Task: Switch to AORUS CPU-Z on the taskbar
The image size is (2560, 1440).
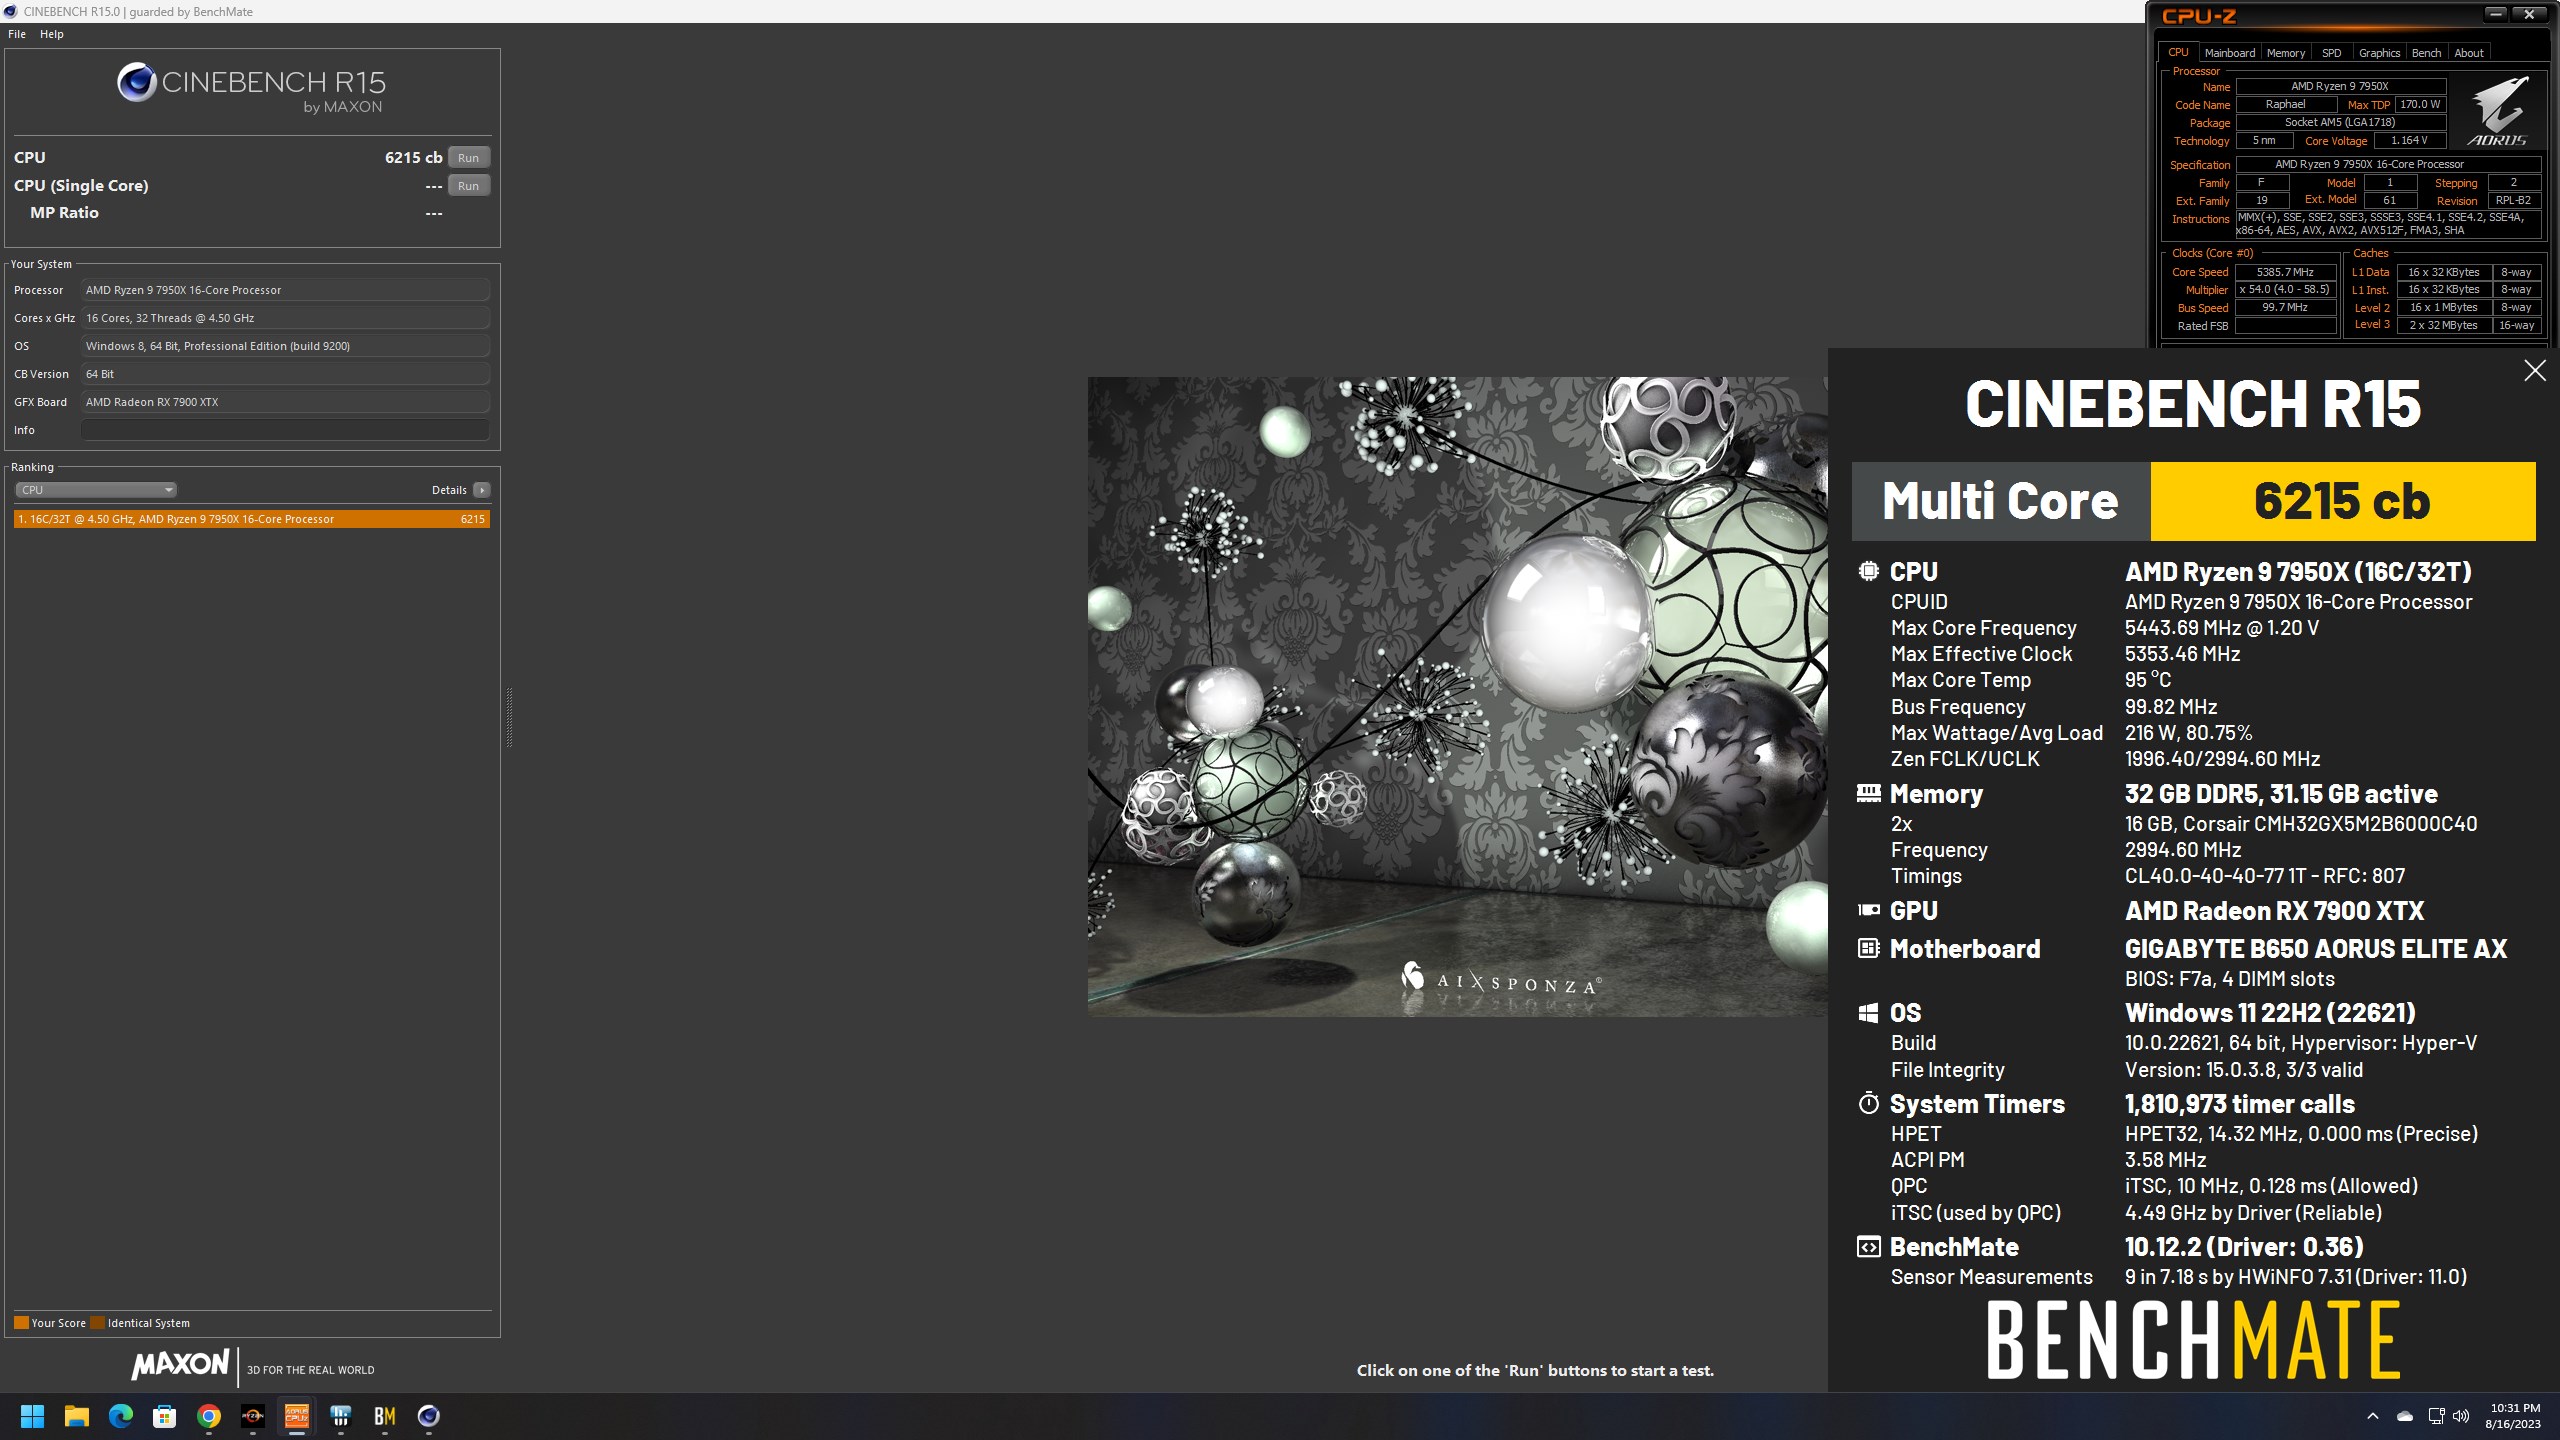Action: pyautogui.click(x=296, y=1416)
